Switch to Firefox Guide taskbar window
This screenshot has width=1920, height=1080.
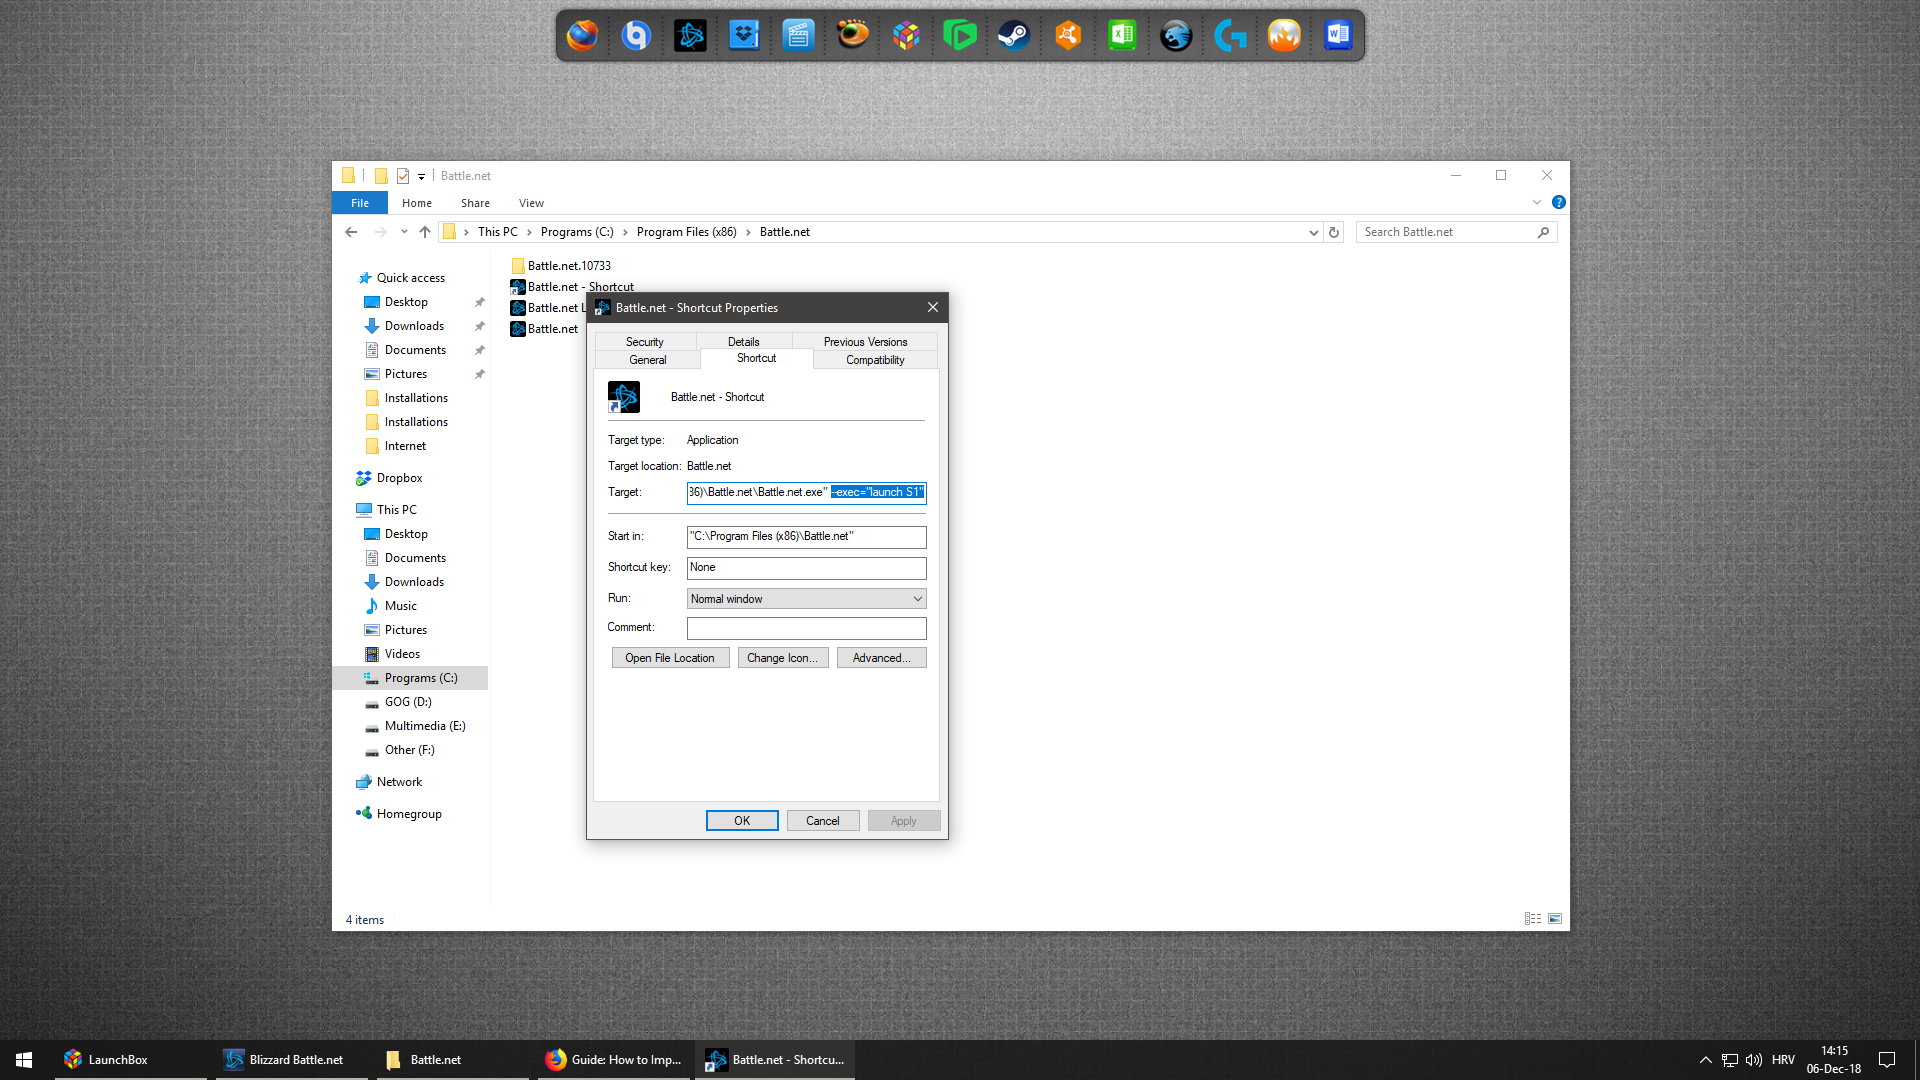(x=615, y=1060)
